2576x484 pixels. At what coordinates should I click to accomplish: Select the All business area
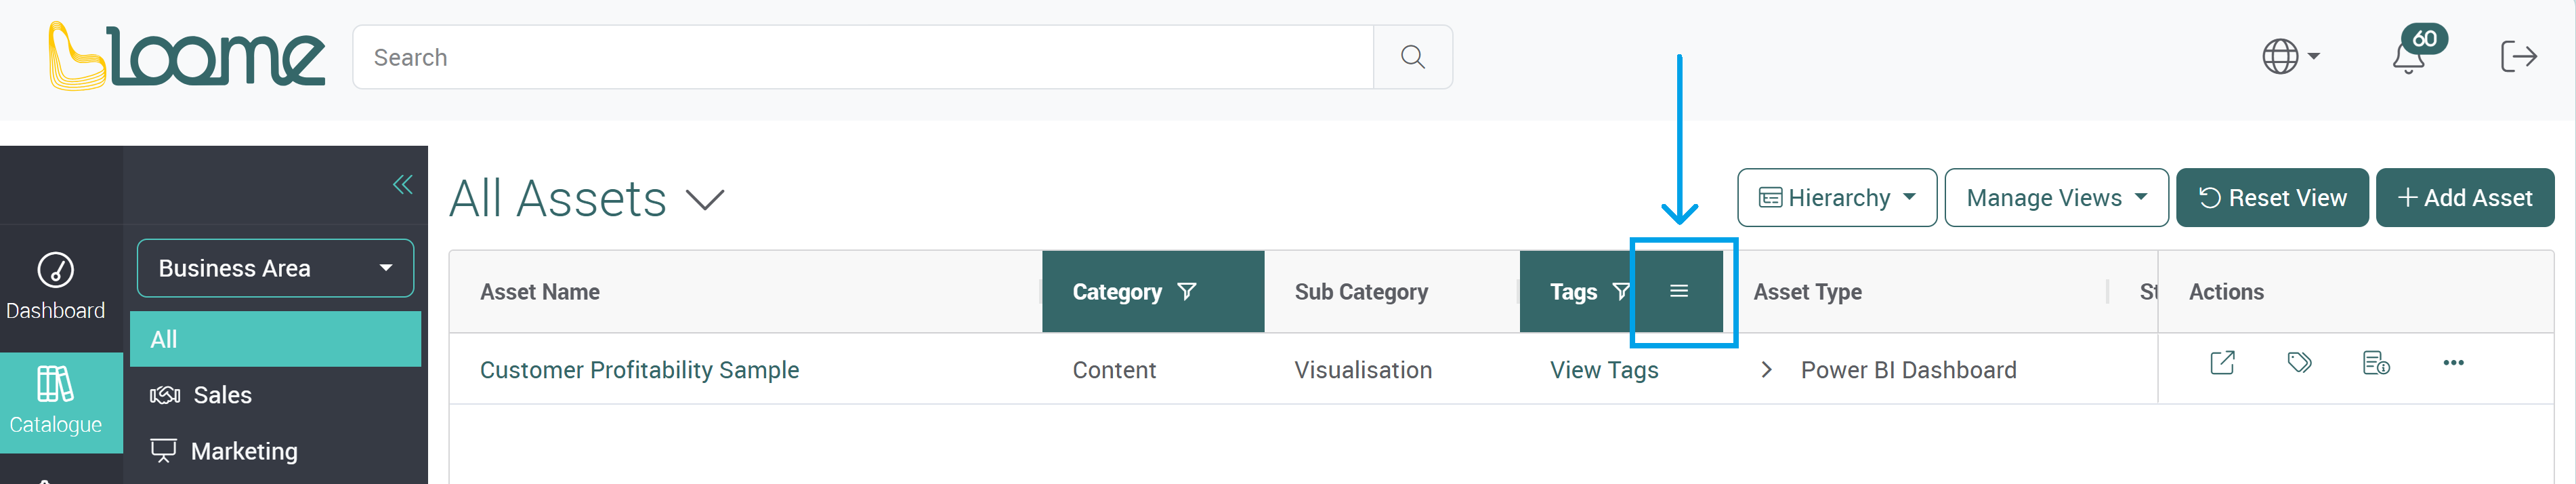275,339
